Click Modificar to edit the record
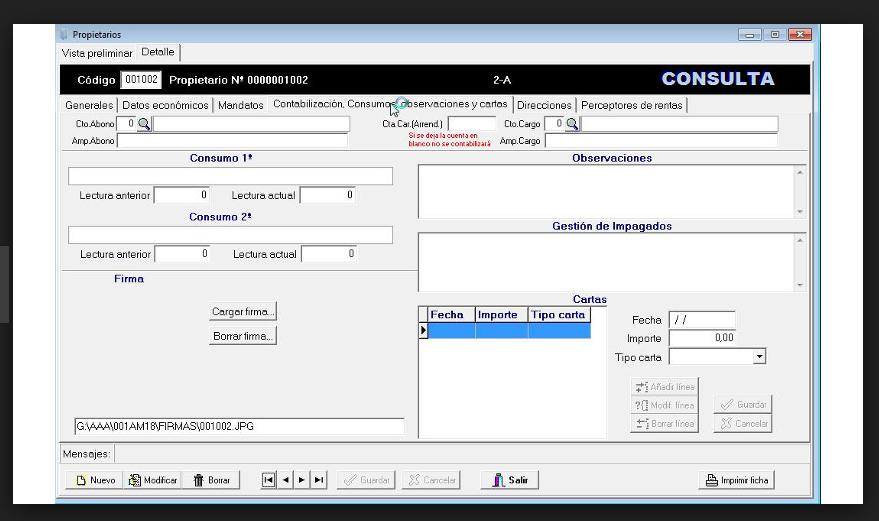Image resolution: width=879 pixels, height=521 pixels. pyautogui.click(x=152, y=480)
